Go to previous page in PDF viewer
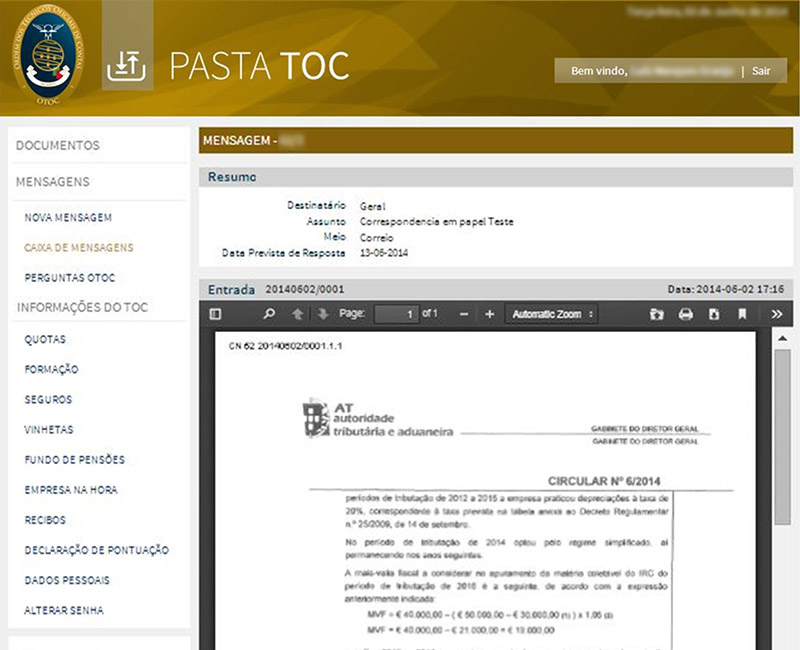Image resolution: width=800 pixels, height=650 pixels. (297, 314)
